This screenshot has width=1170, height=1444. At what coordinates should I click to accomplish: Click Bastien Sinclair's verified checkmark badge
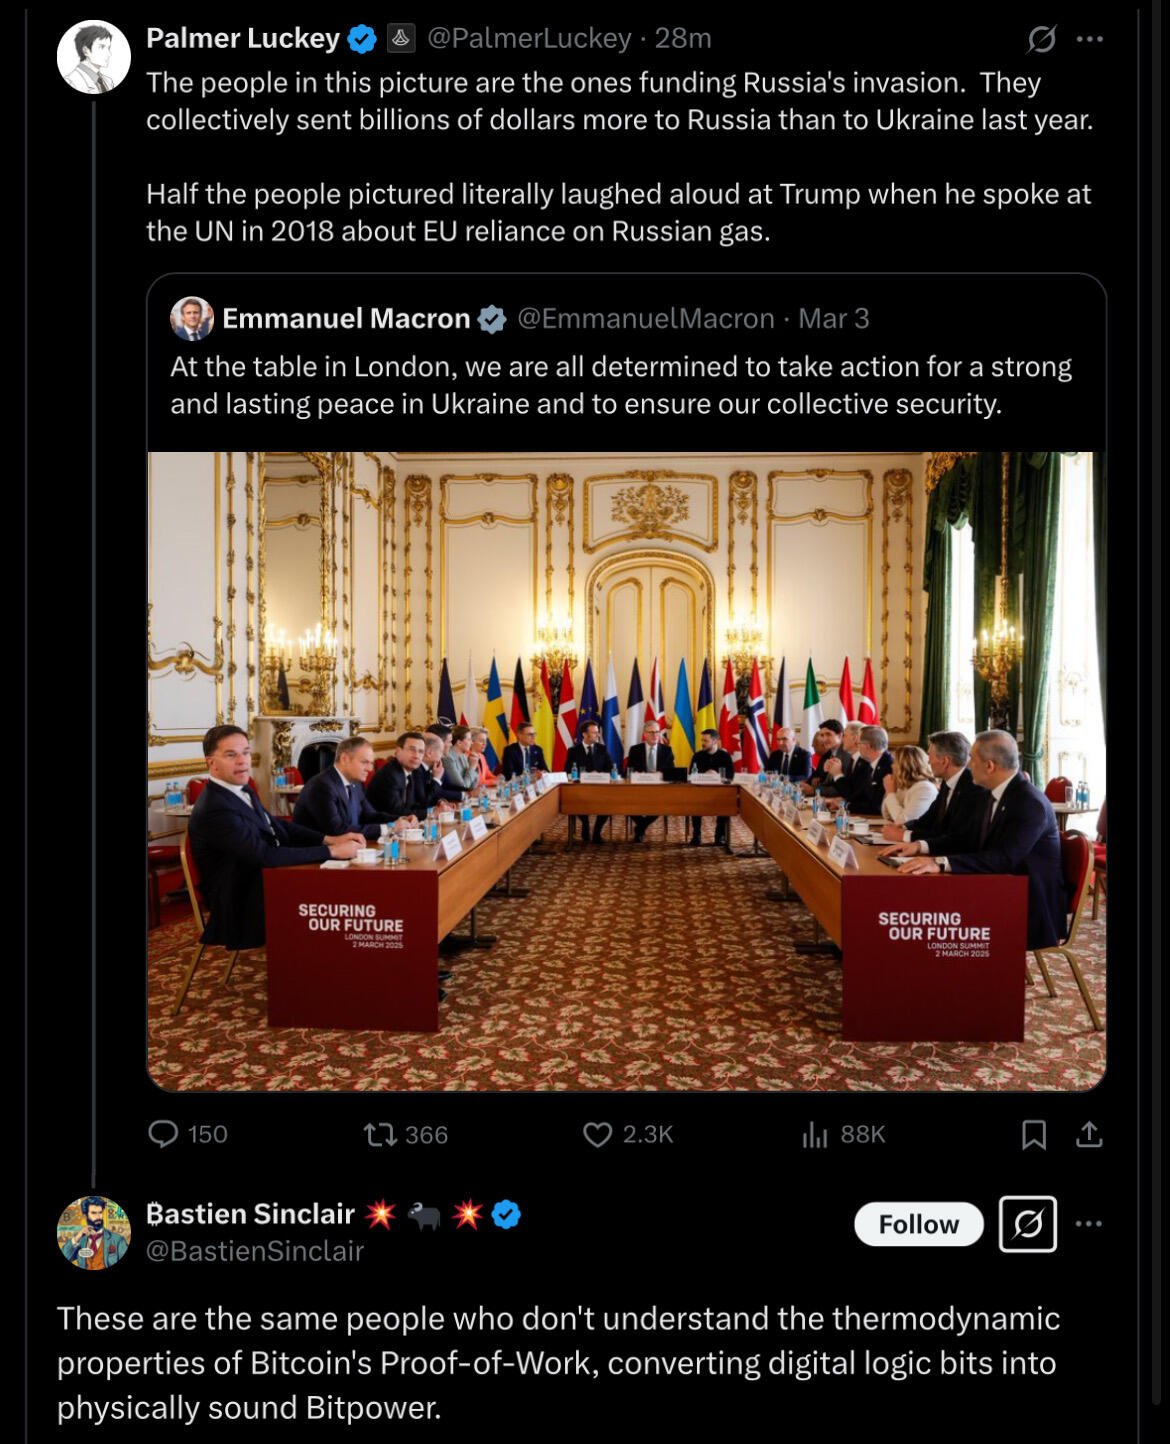coord(507,1215)
